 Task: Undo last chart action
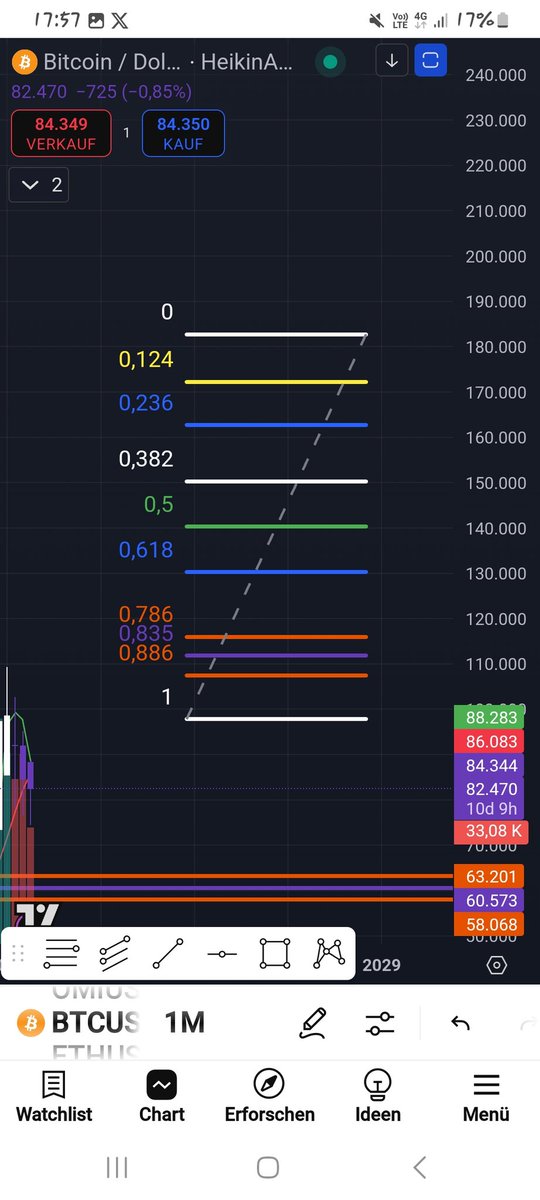(460, 1023)
